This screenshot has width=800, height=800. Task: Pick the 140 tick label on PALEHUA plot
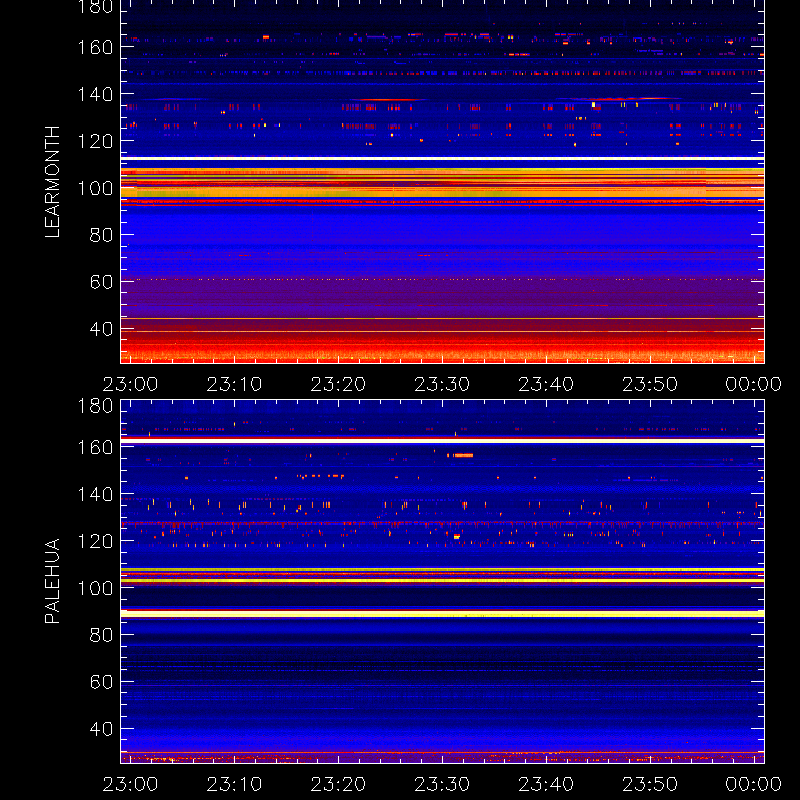click(x=95, y=494)
